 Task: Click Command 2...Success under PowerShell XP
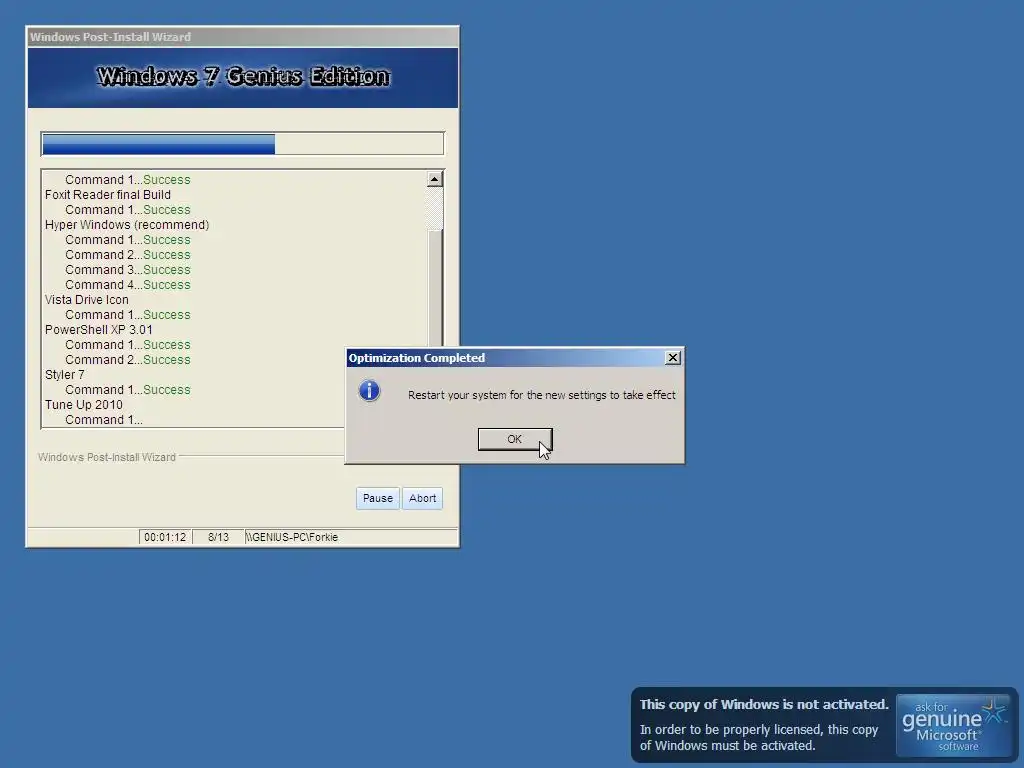127,360
